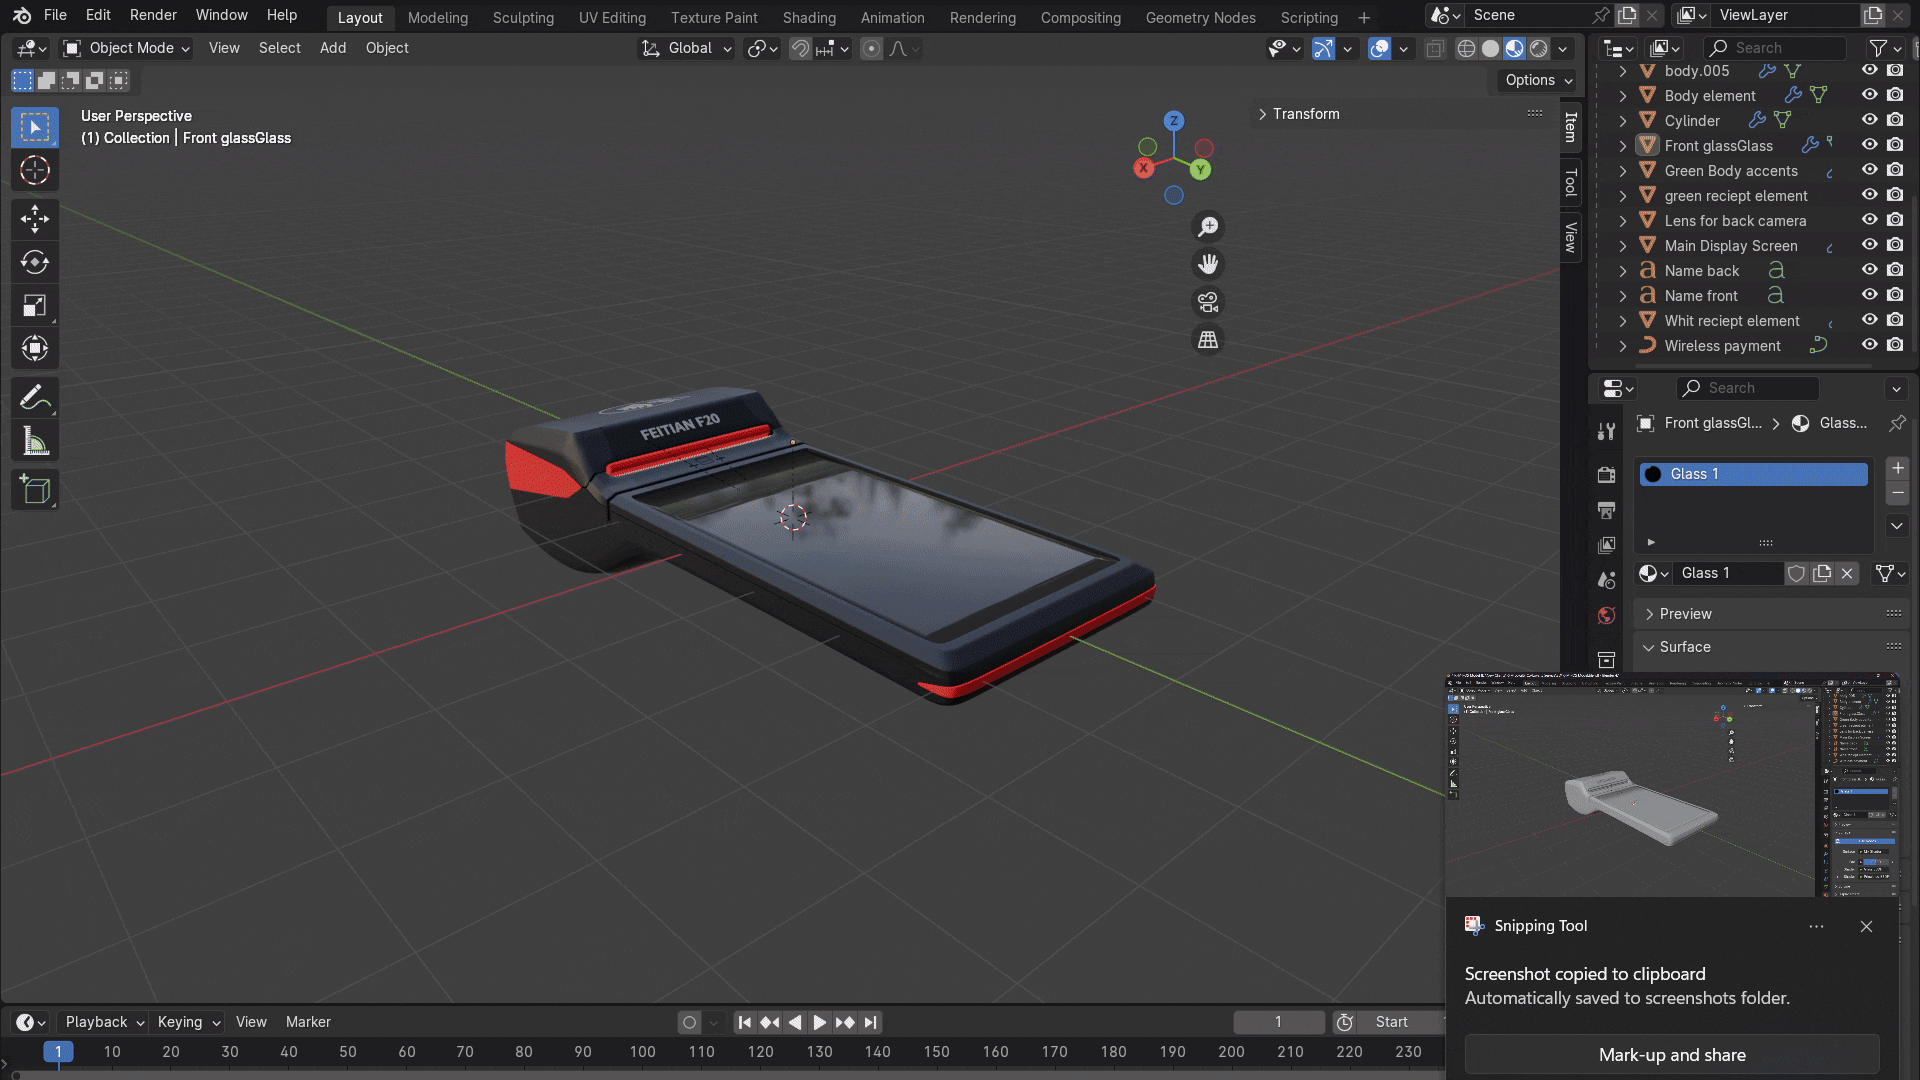Expand Main Display Screen tree item
The image size is (1920, 1080).
pos(1622,246)
